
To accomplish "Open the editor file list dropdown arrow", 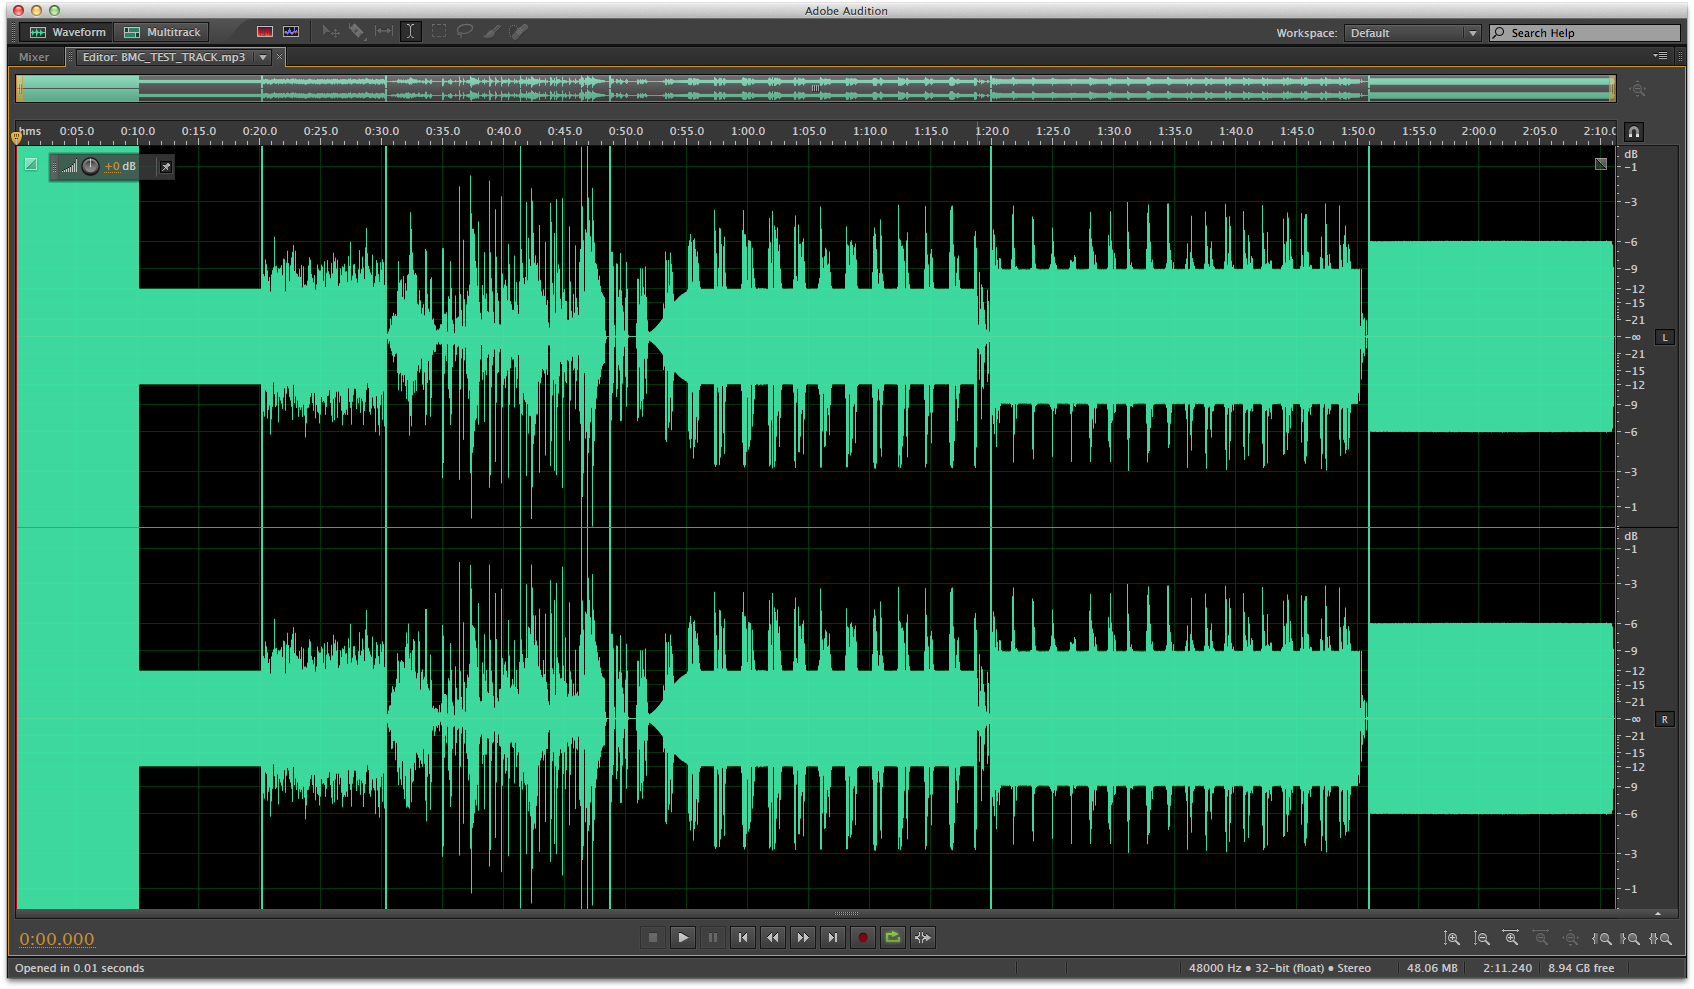I will tap(263, 57).
